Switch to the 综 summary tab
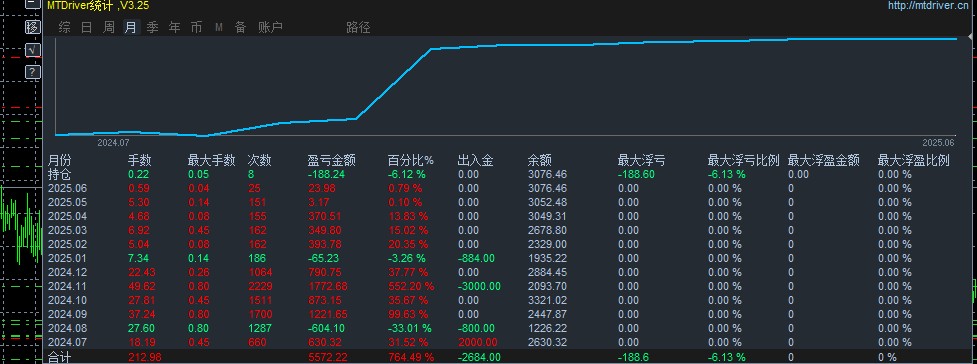Screen dimensions: 977x364 point(64,27)
